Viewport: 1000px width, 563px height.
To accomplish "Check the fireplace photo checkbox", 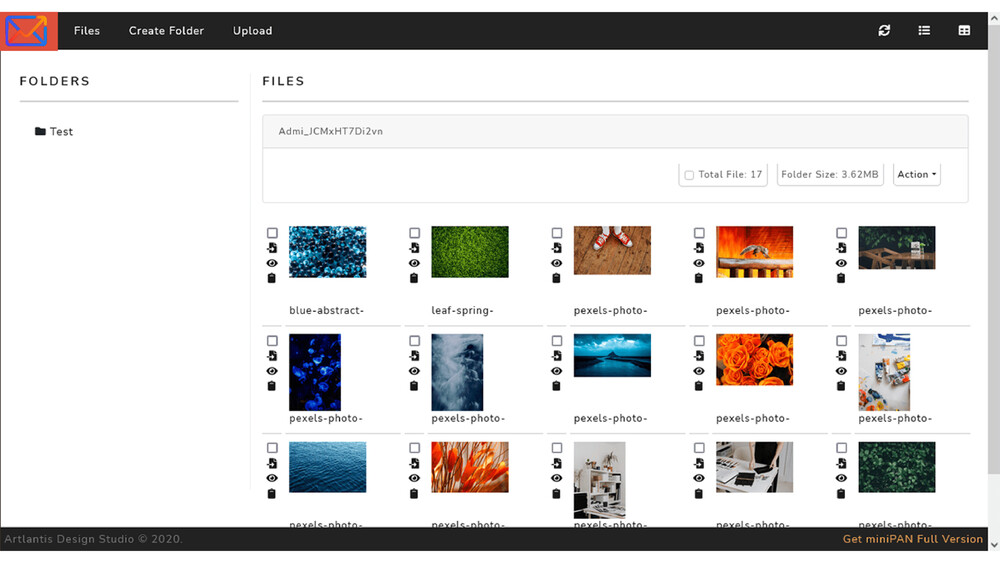I will click(x=699, y=233).
